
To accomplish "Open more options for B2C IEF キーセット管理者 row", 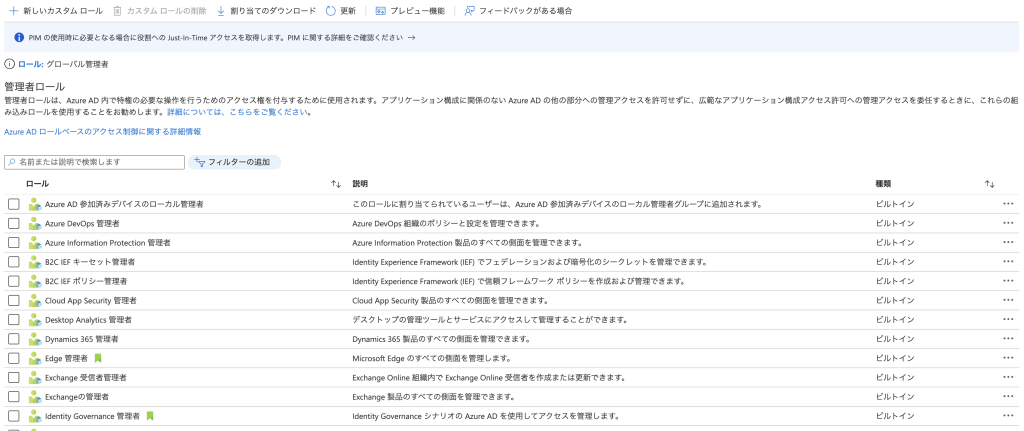I will click(x=1008, y=263).
